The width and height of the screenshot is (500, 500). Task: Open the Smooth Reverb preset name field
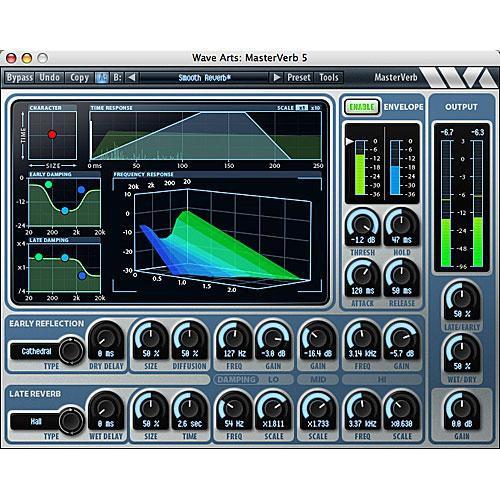[x=204, y=78]
